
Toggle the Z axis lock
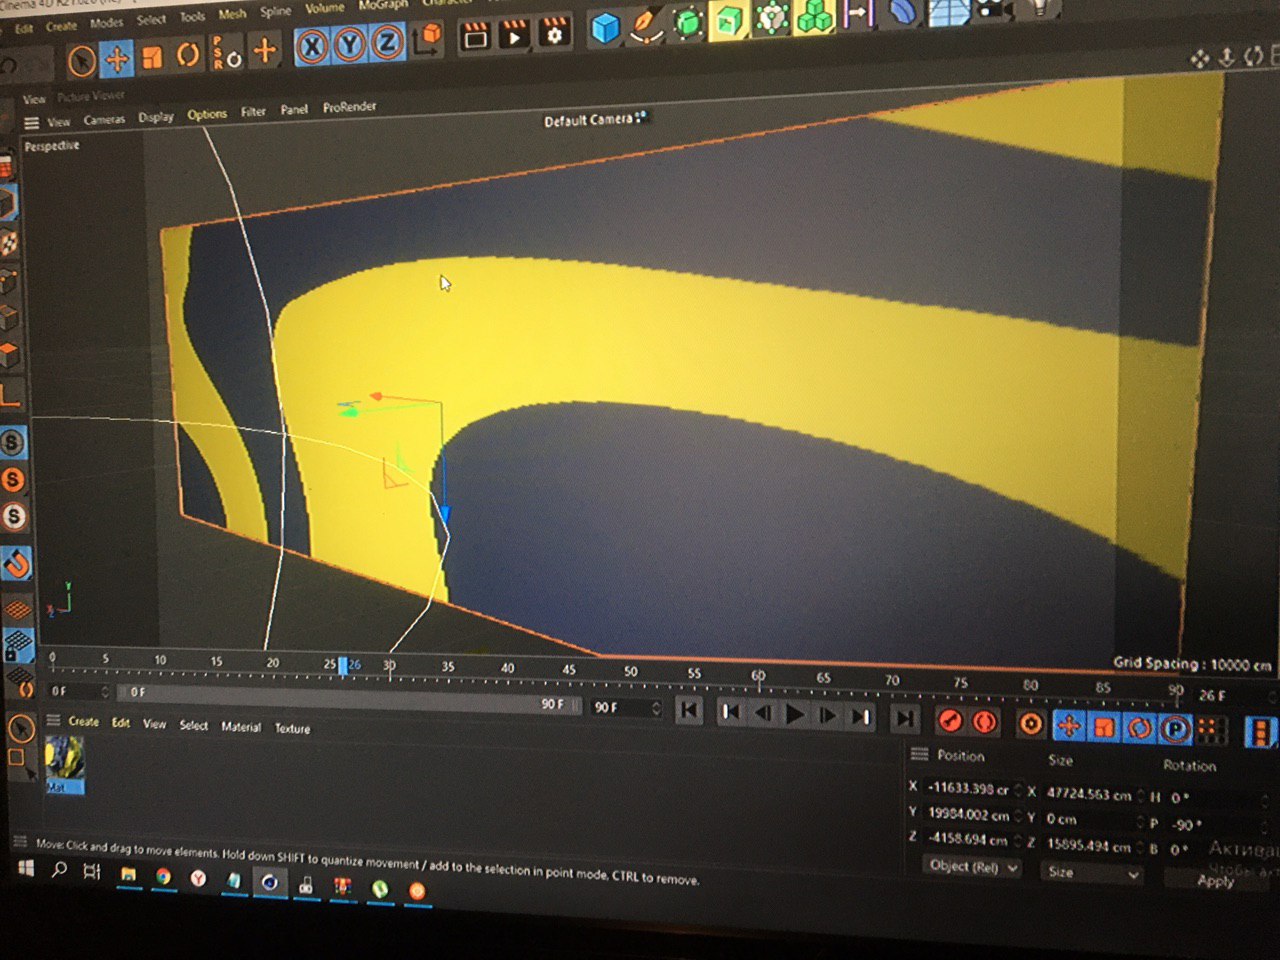click(x=387, y=43)
